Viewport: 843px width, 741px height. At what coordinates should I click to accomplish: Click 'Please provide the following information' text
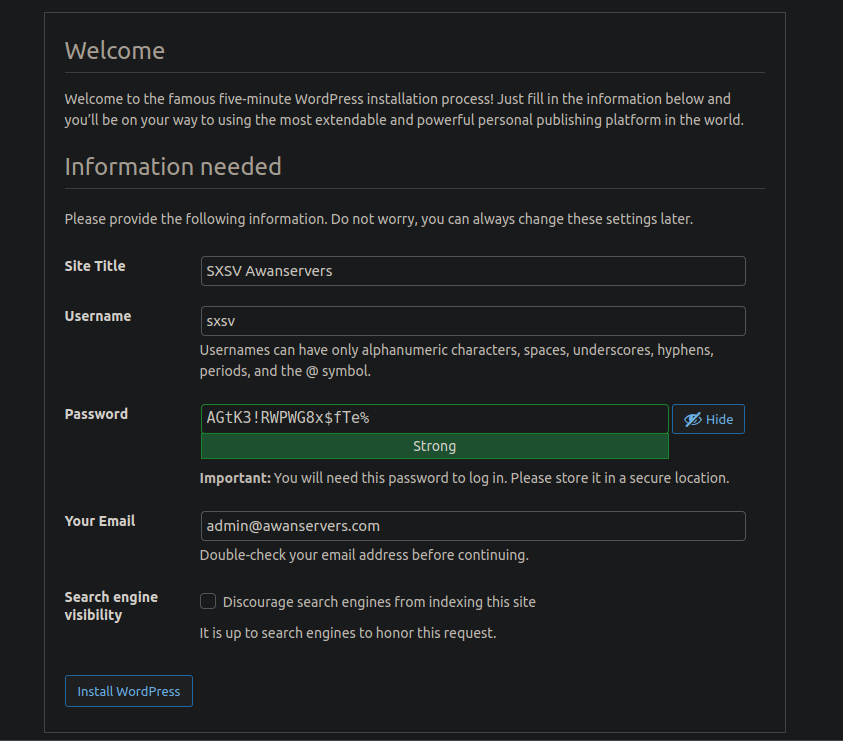click(x=378, y=219)
